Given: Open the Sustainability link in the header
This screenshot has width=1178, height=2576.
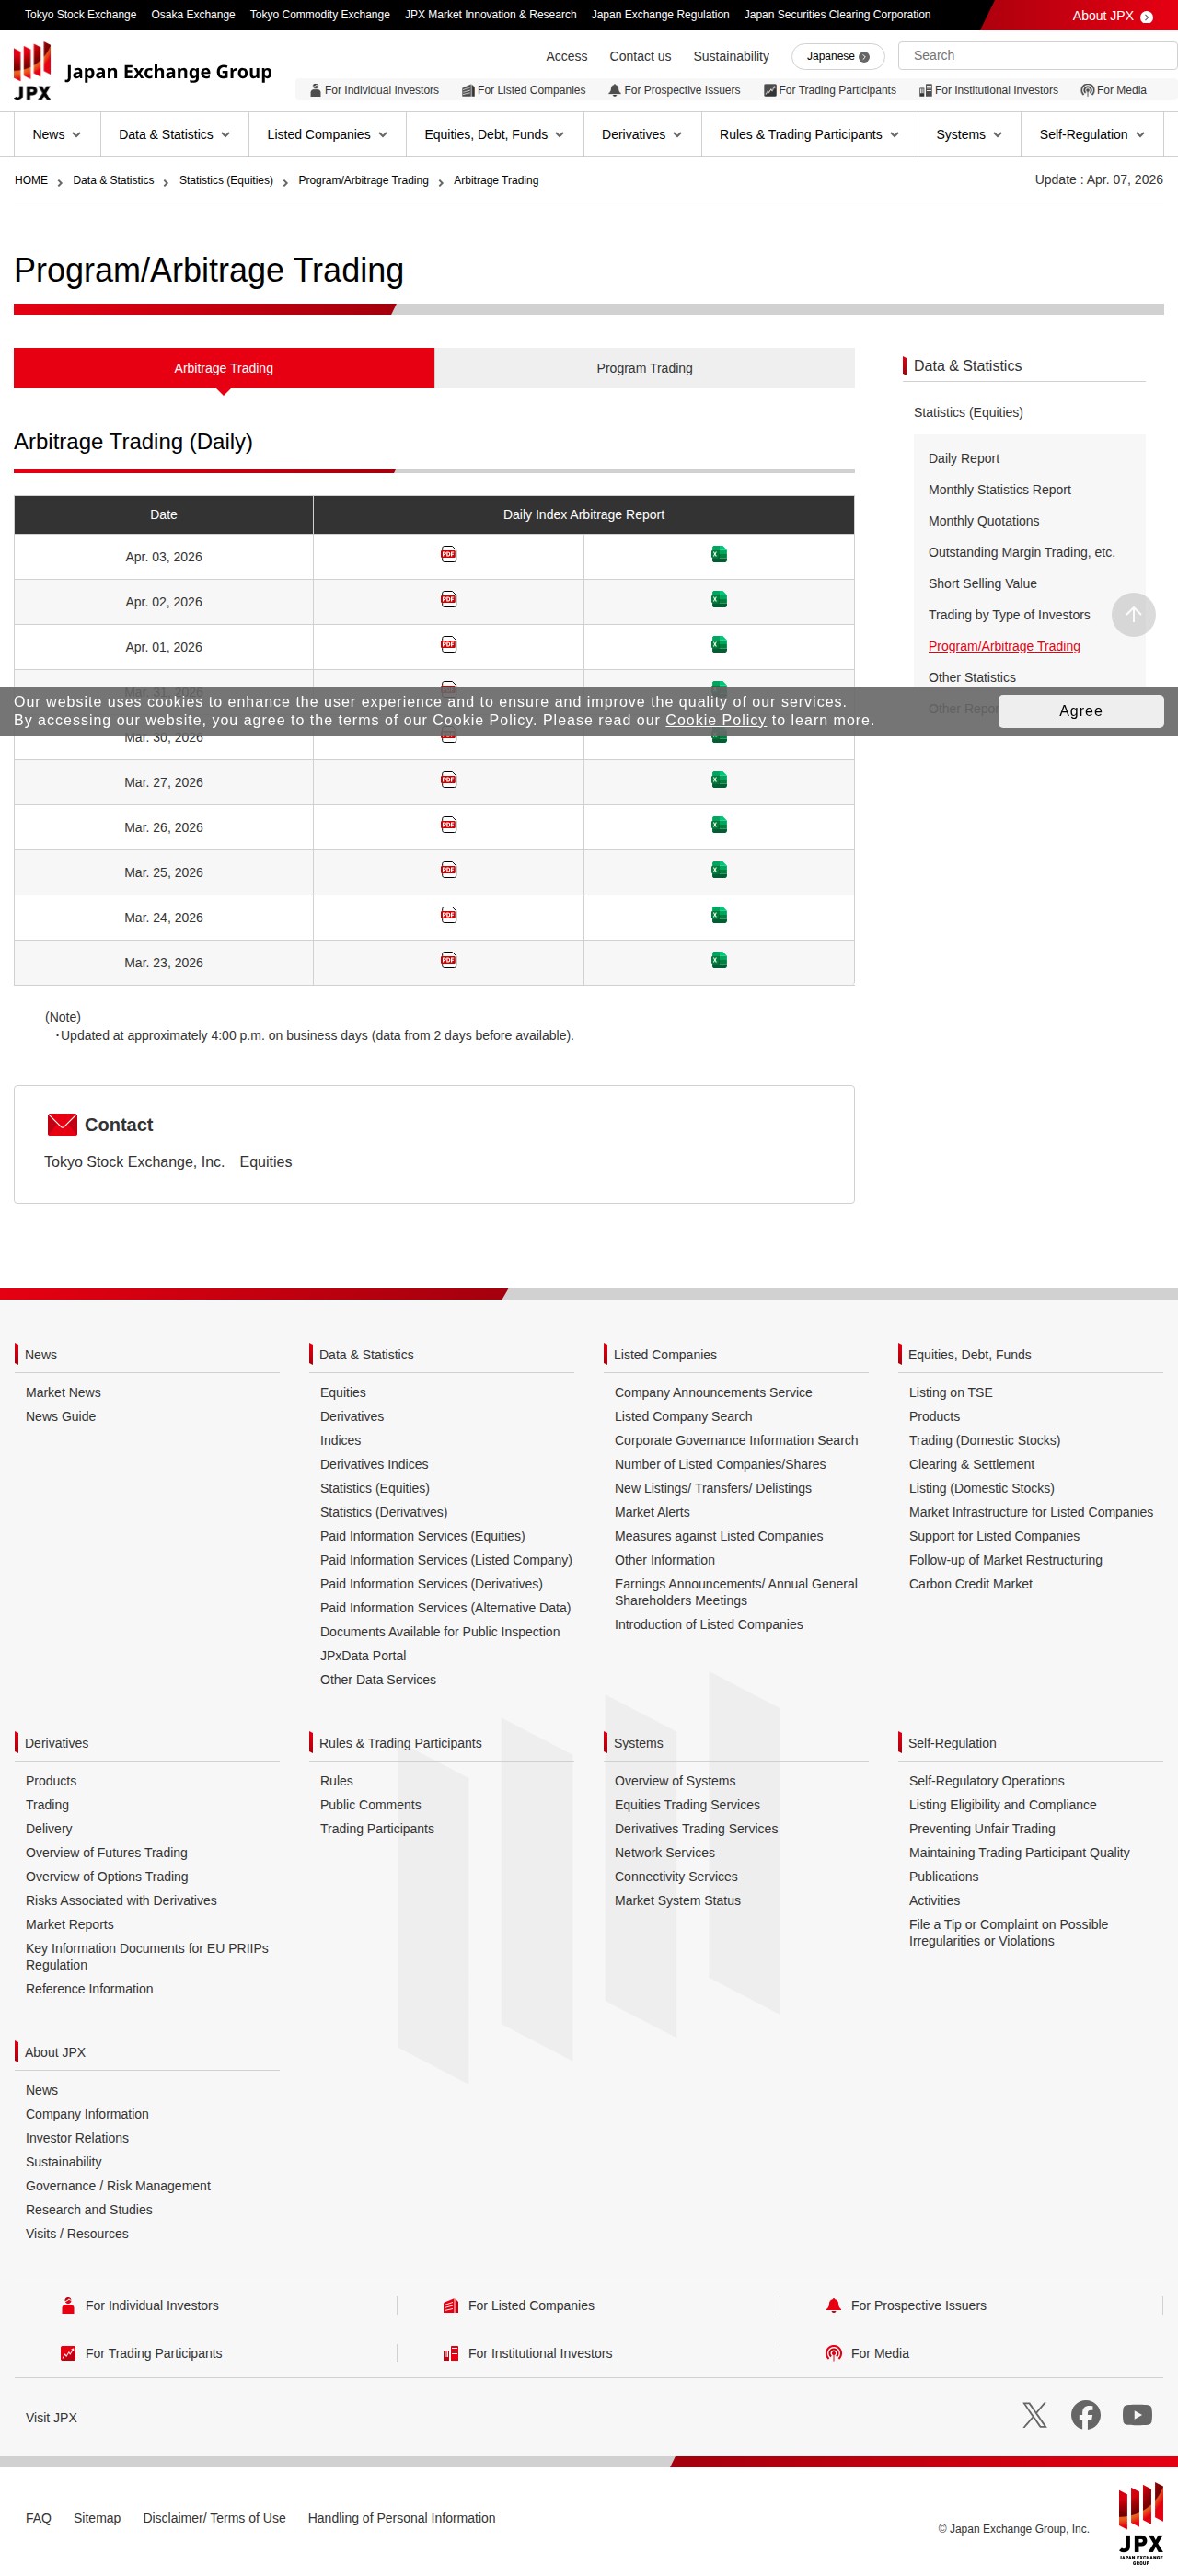Looking at the screenshot, I should tap(731, 56).
